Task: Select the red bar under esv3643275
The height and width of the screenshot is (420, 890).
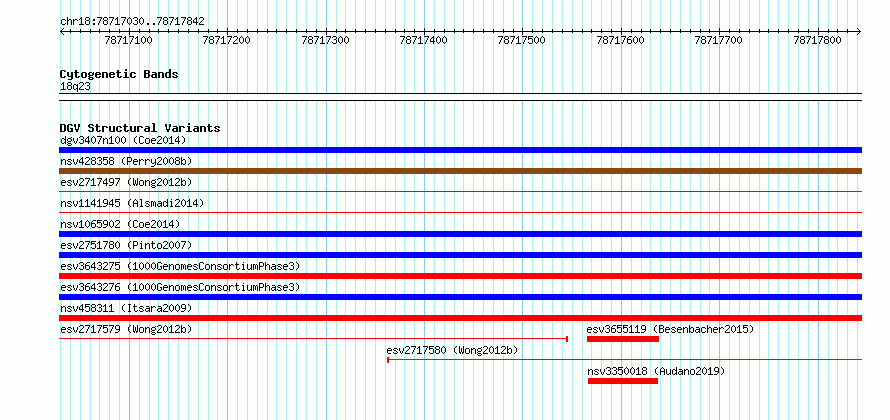Action: [460, 276]
